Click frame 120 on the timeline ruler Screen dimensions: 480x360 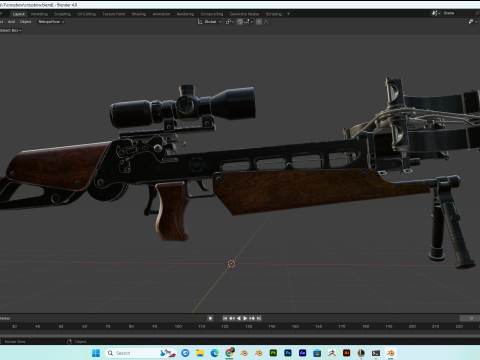225,326
